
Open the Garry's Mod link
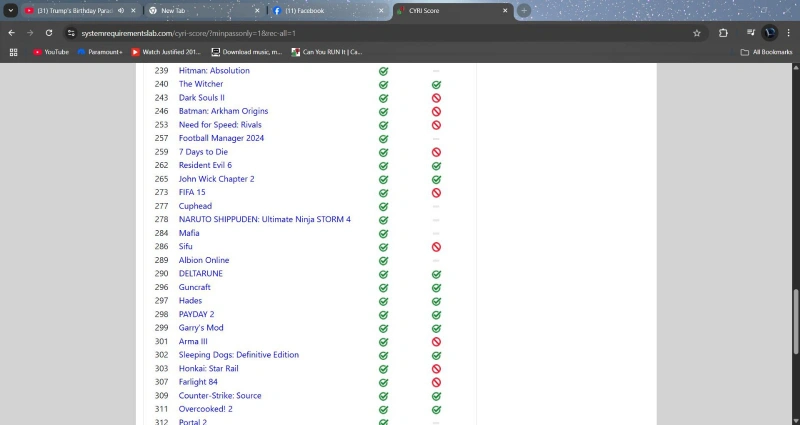pos(201,328)
